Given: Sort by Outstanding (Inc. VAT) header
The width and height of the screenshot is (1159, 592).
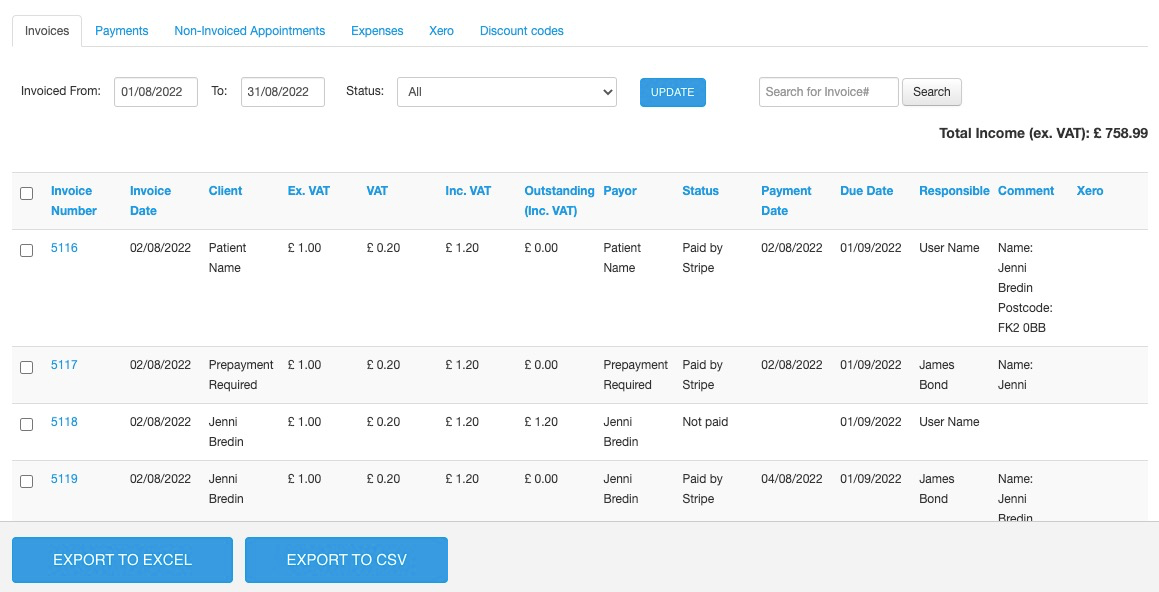Looking at the screenshot, I should coord(560,200).
